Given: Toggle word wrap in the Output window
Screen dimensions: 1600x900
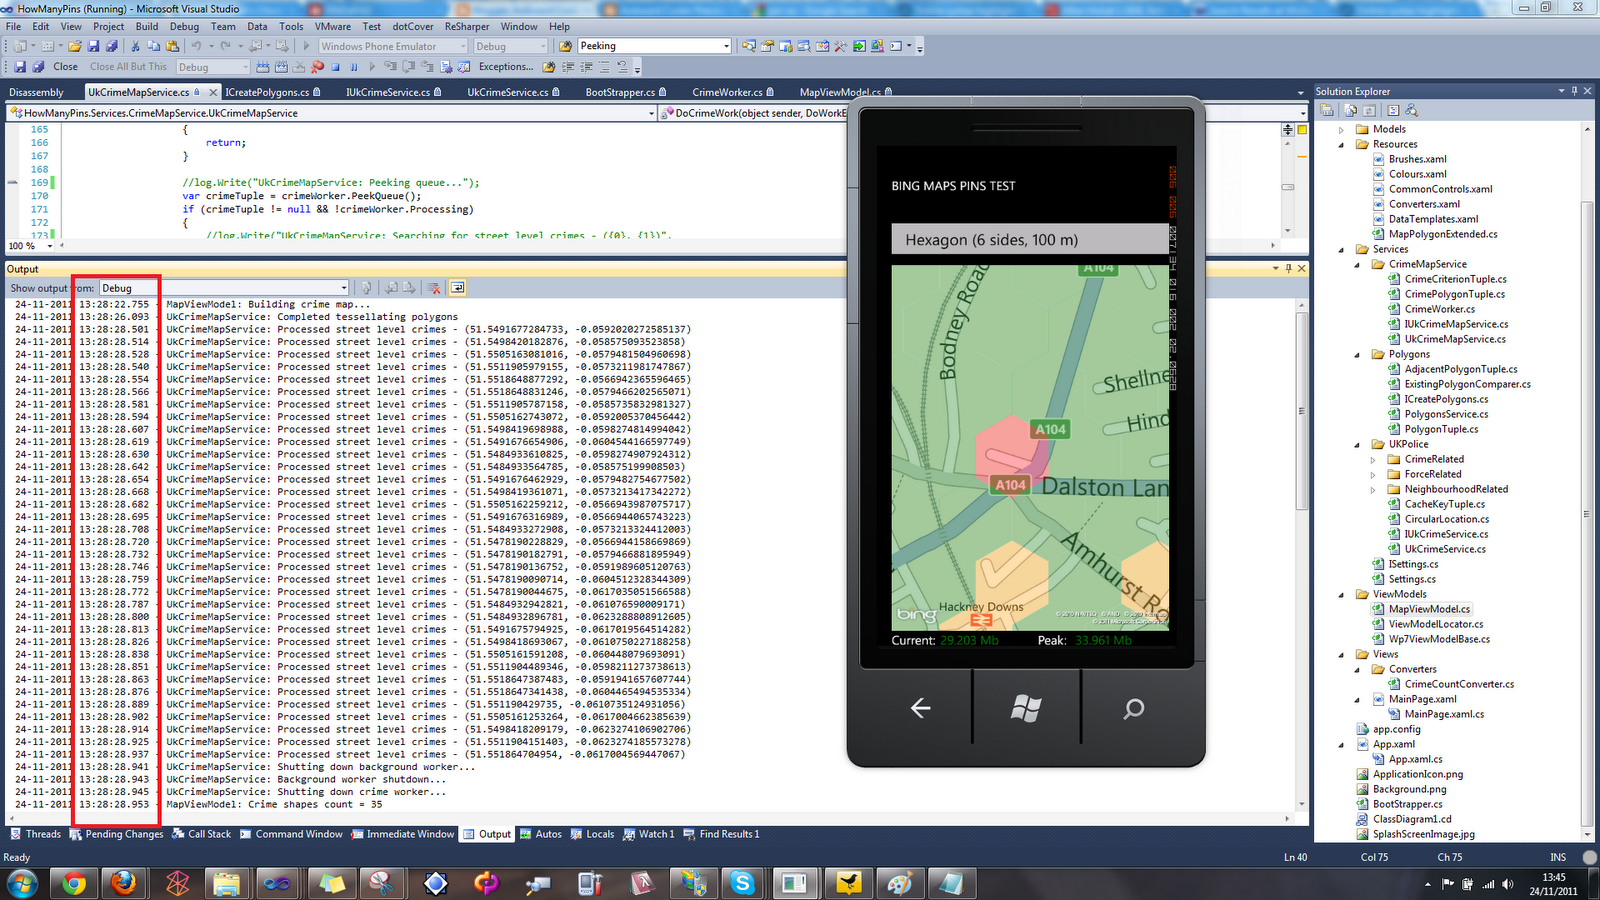Looking at the screenshot, I should pyautogui.click(x=458, y=288).
